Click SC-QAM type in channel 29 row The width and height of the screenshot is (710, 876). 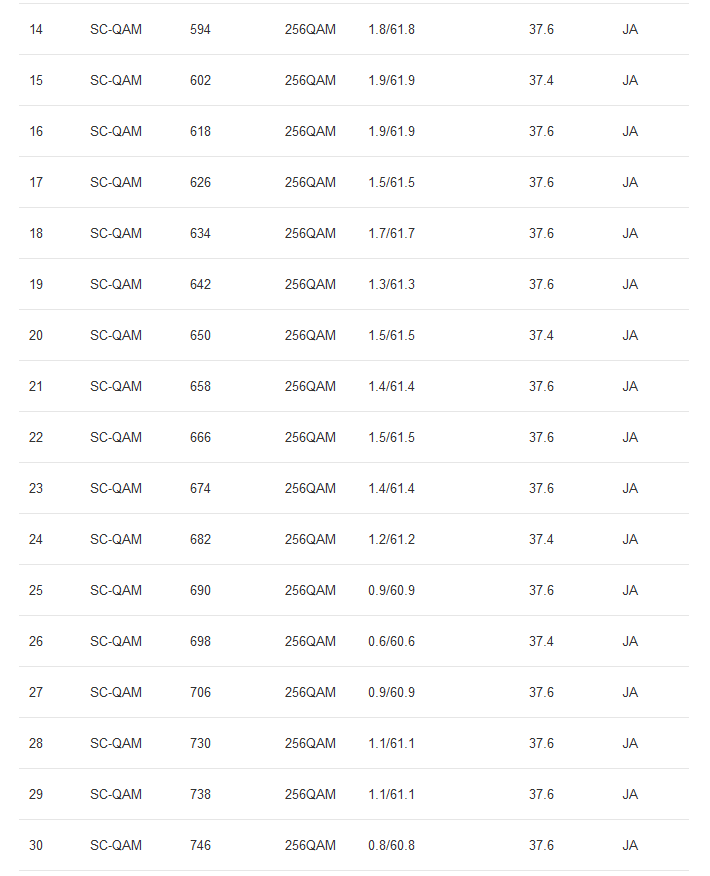click(x=116, y=795)
